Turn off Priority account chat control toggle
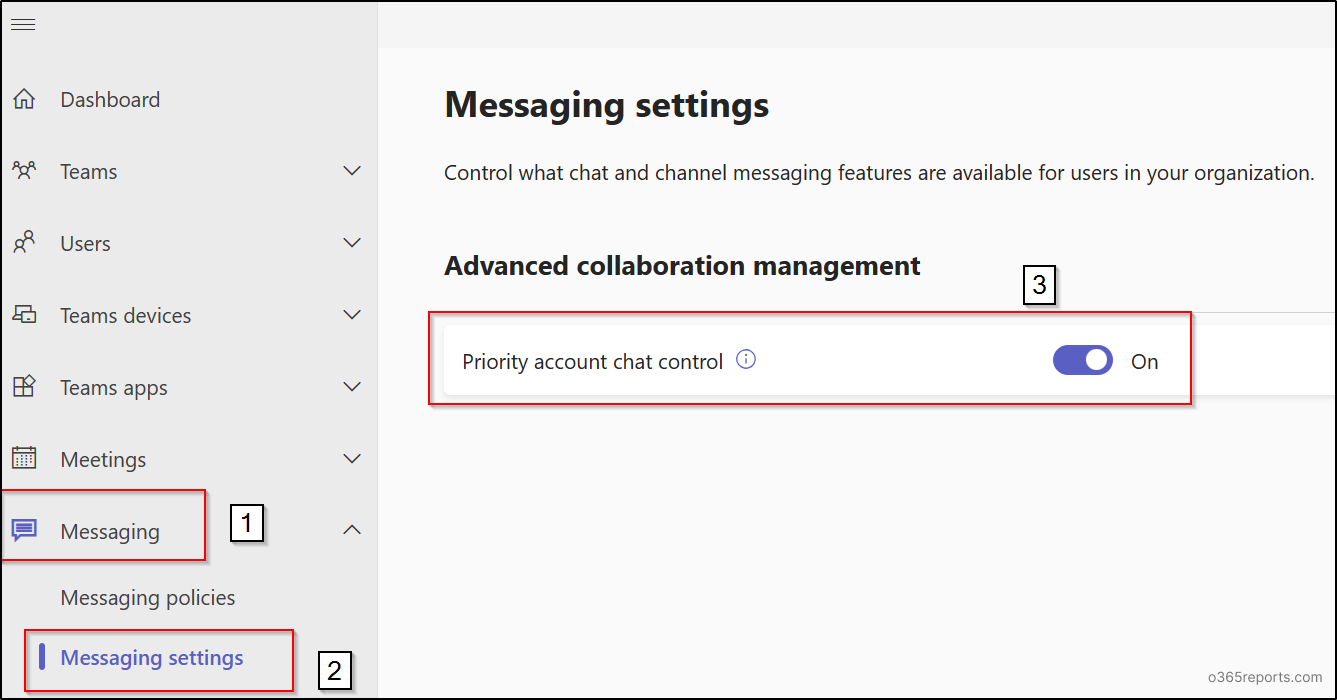The image size is (1337, 700). coord(1082,360)
